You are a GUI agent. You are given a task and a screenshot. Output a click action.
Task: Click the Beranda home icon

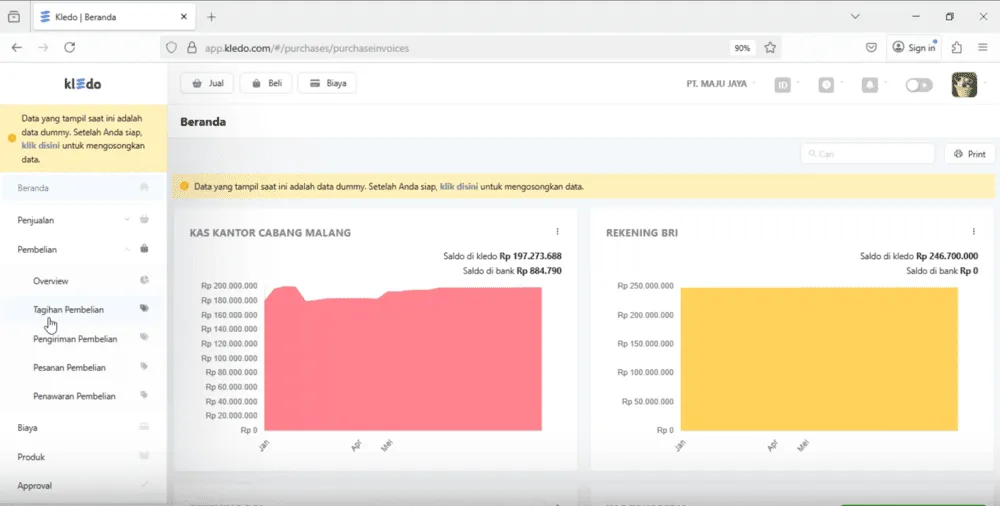[x=144, y=187]
